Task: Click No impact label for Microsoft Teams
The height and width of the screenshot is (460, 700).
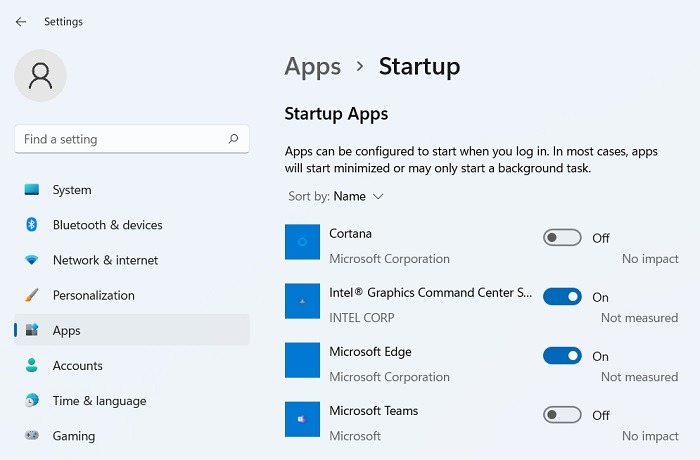Action: tap(650, 436)
